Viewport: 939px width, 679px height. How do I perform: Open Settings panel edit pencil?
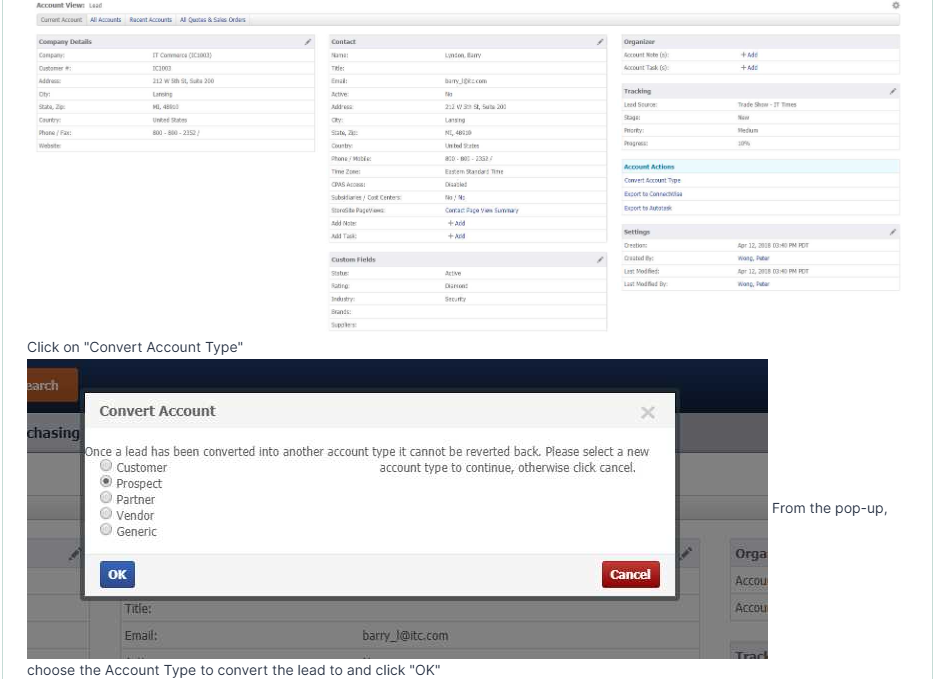click(892, 232)
